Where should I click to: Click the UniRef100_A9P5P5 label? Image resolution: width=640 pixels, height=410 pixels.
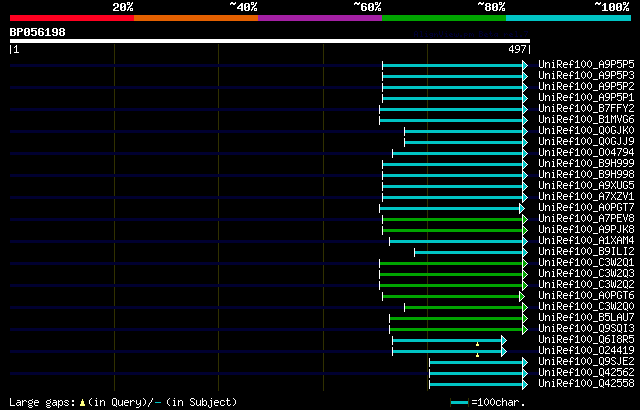coord(586,64)
